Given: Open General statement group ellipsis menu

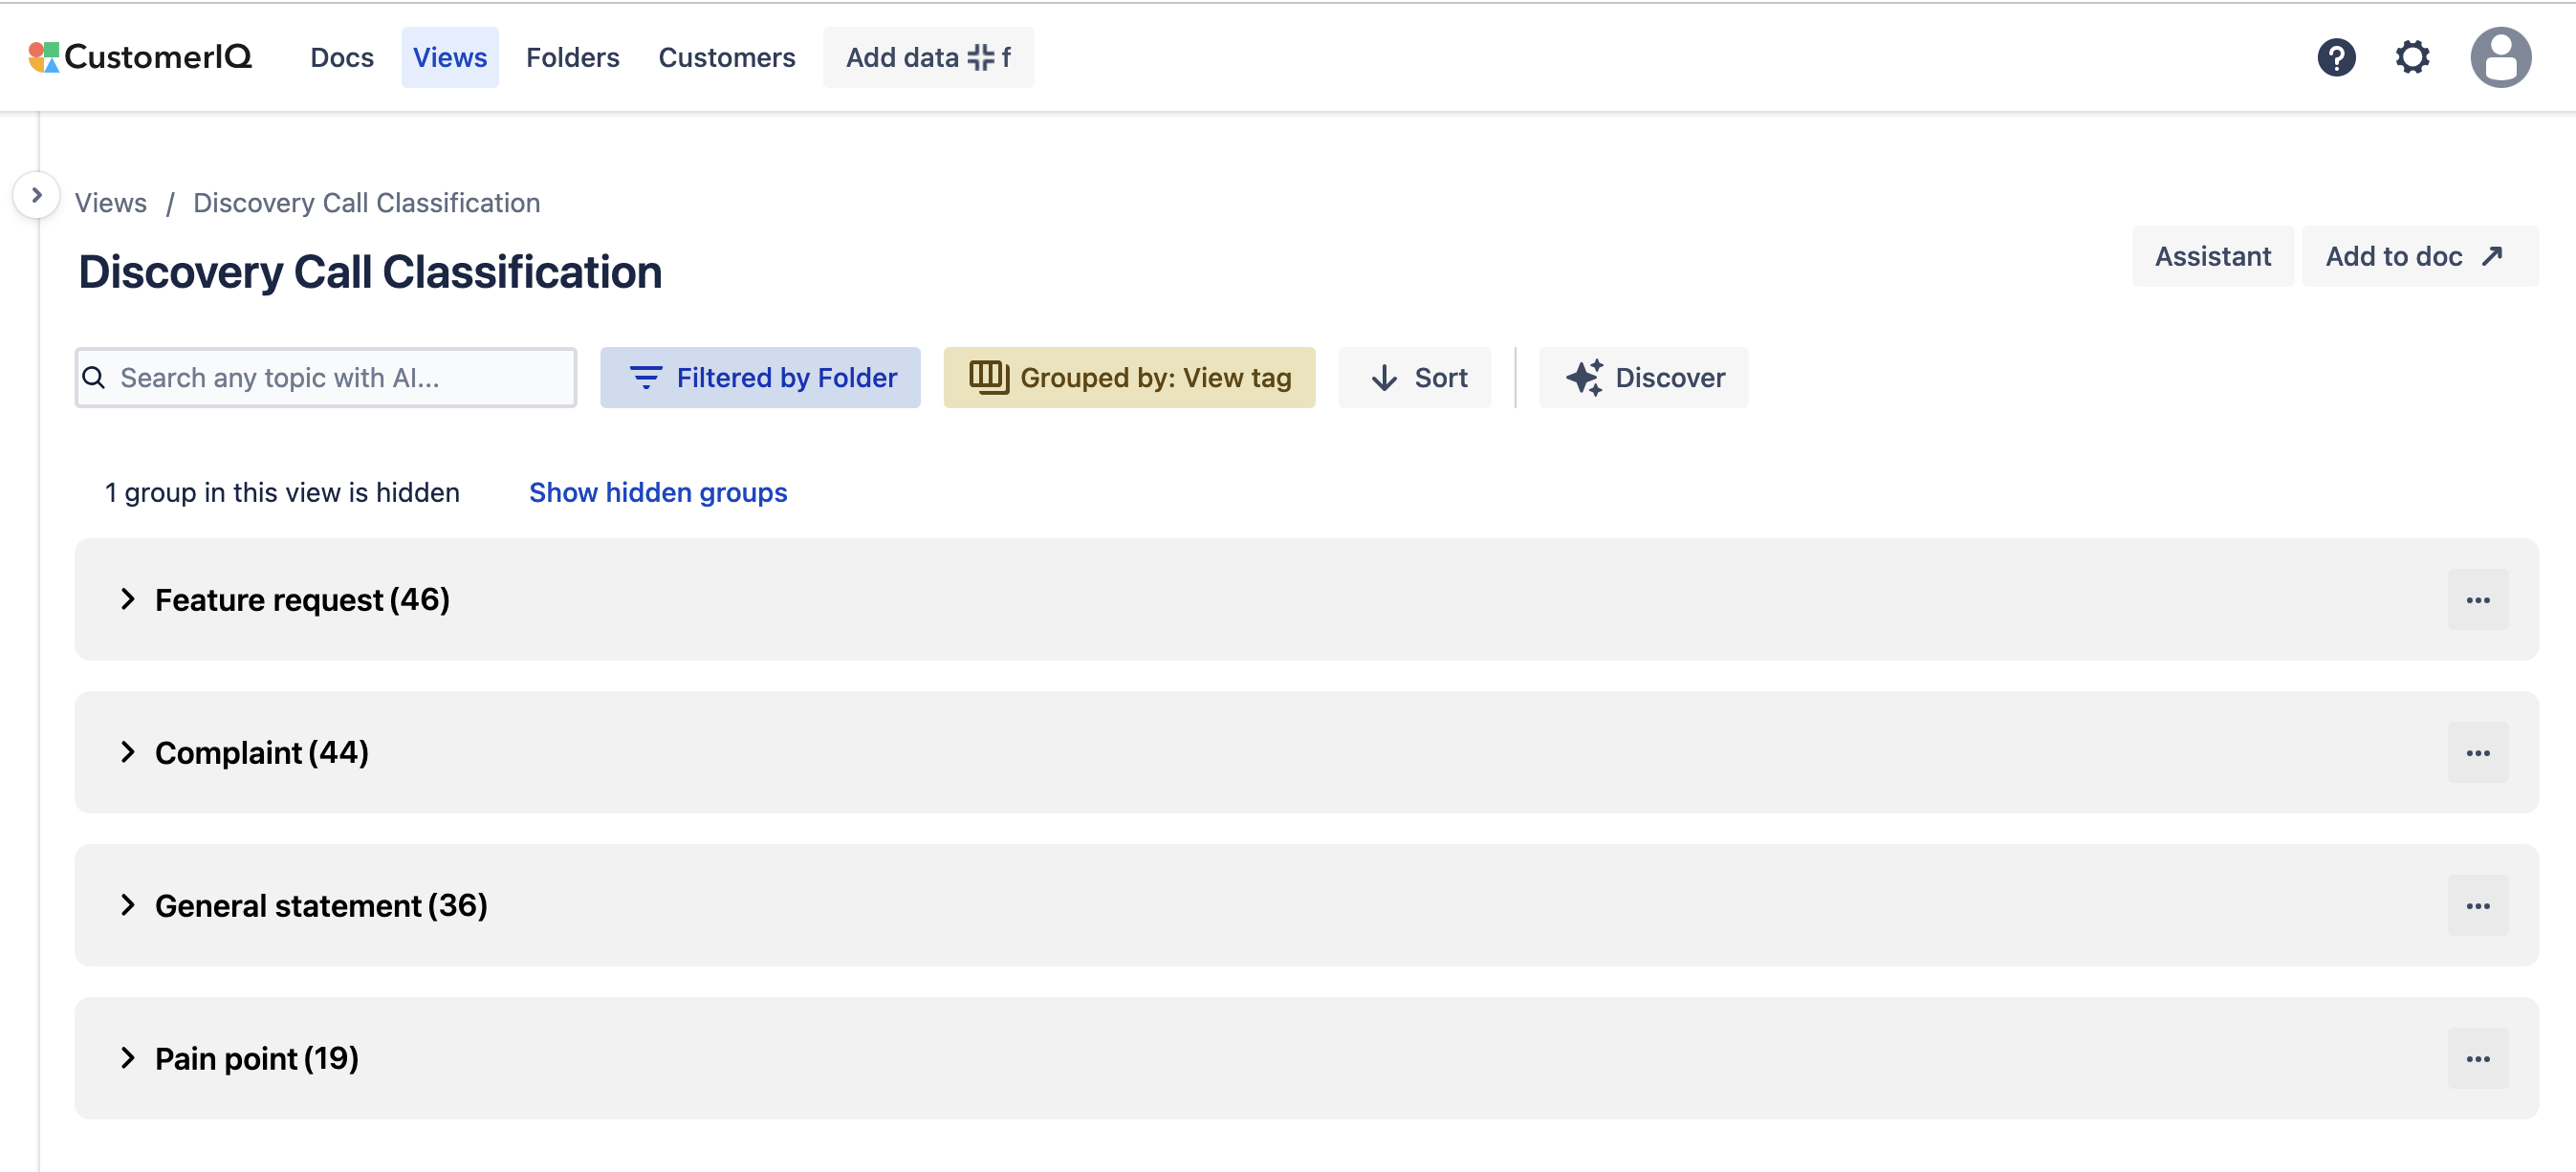Looking at the screenshot, I should (x=2477, y=906).
